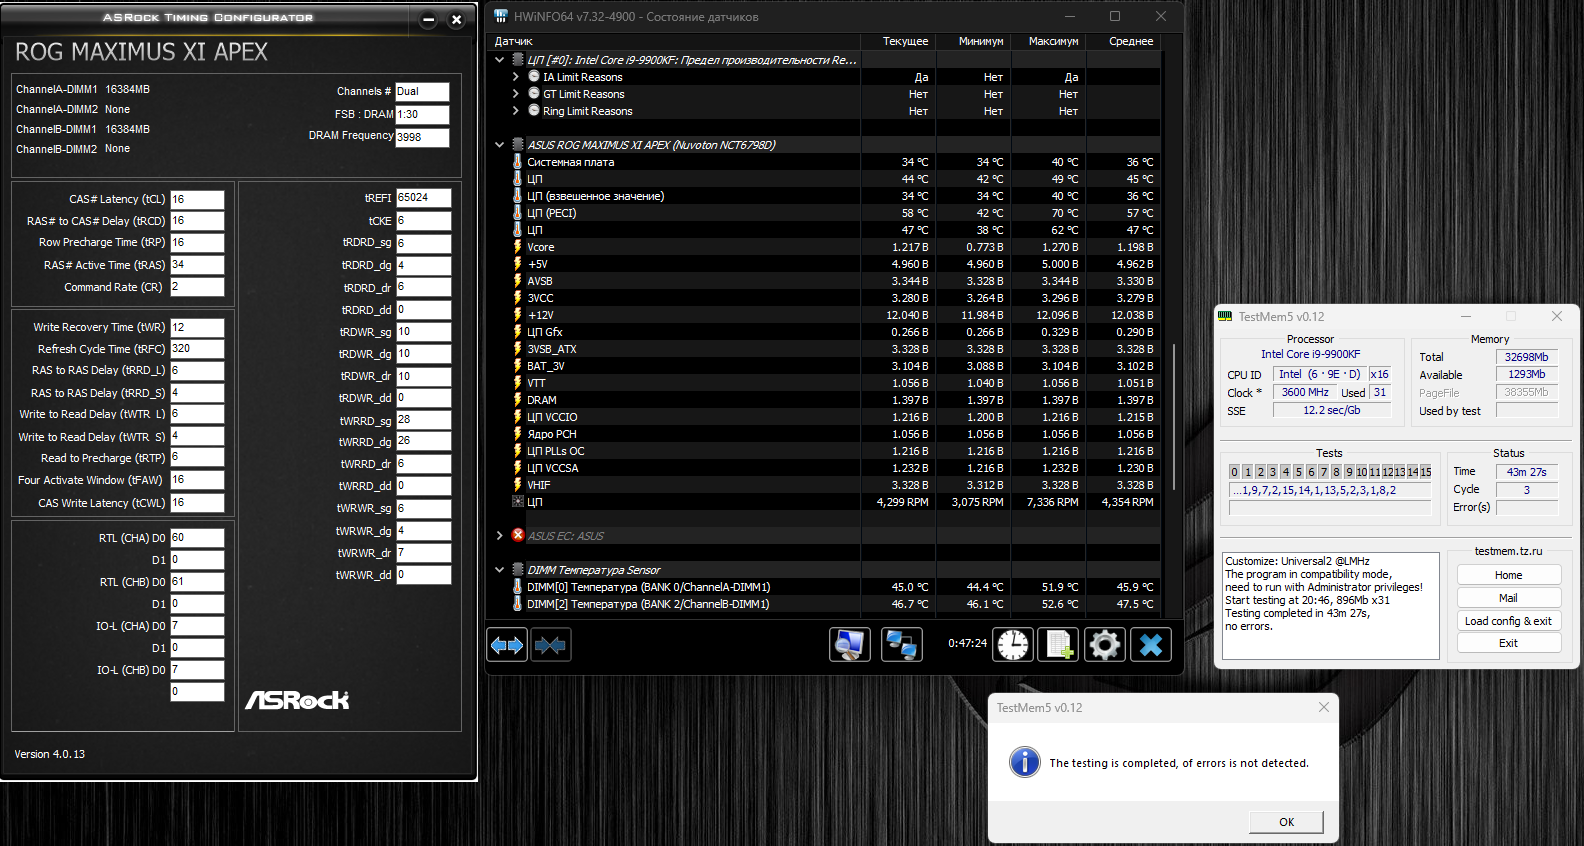1584x846 pixels.
Task: Click the networked computers icon in HWiNFO toolbar
Action: click(902, 645)
